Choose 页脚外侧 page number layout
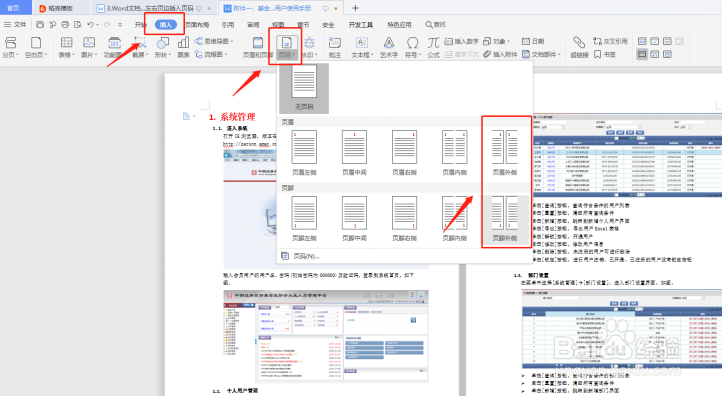The height and width of the screenshot is (396, 722). pos(505,219)
